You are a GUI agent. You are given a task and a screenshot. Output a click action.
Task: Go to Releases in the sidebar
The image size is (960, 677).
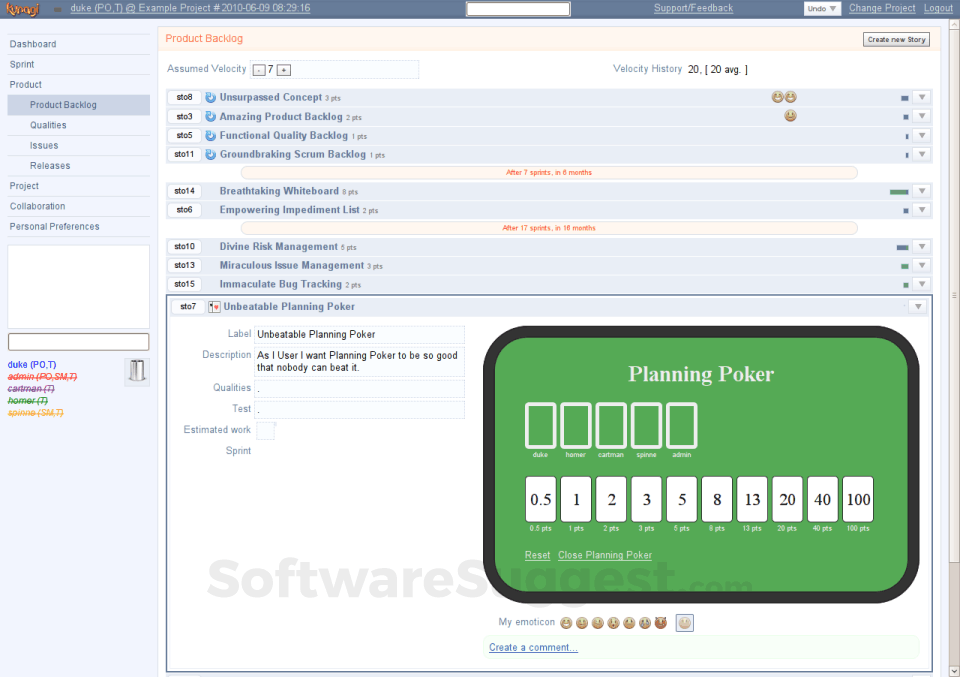50,166
